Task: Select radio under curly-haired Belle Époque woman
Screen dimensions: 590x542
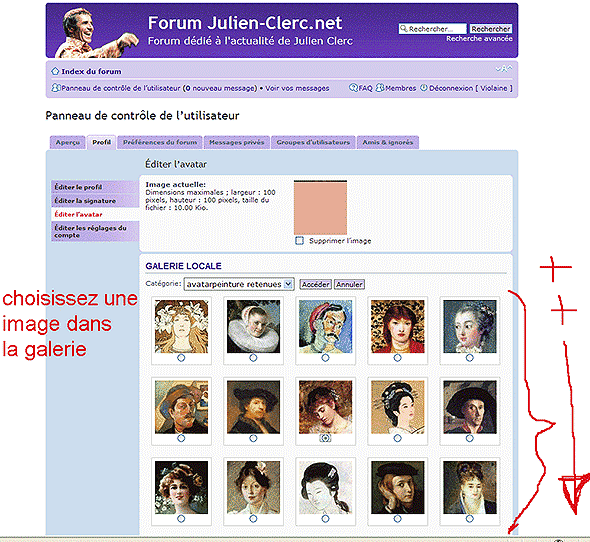Action: (x=181, y=519)
